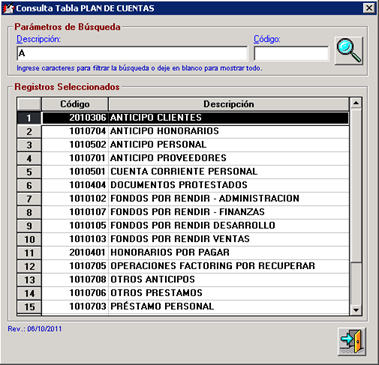Click row header number 5

click(x=29, y=172)
